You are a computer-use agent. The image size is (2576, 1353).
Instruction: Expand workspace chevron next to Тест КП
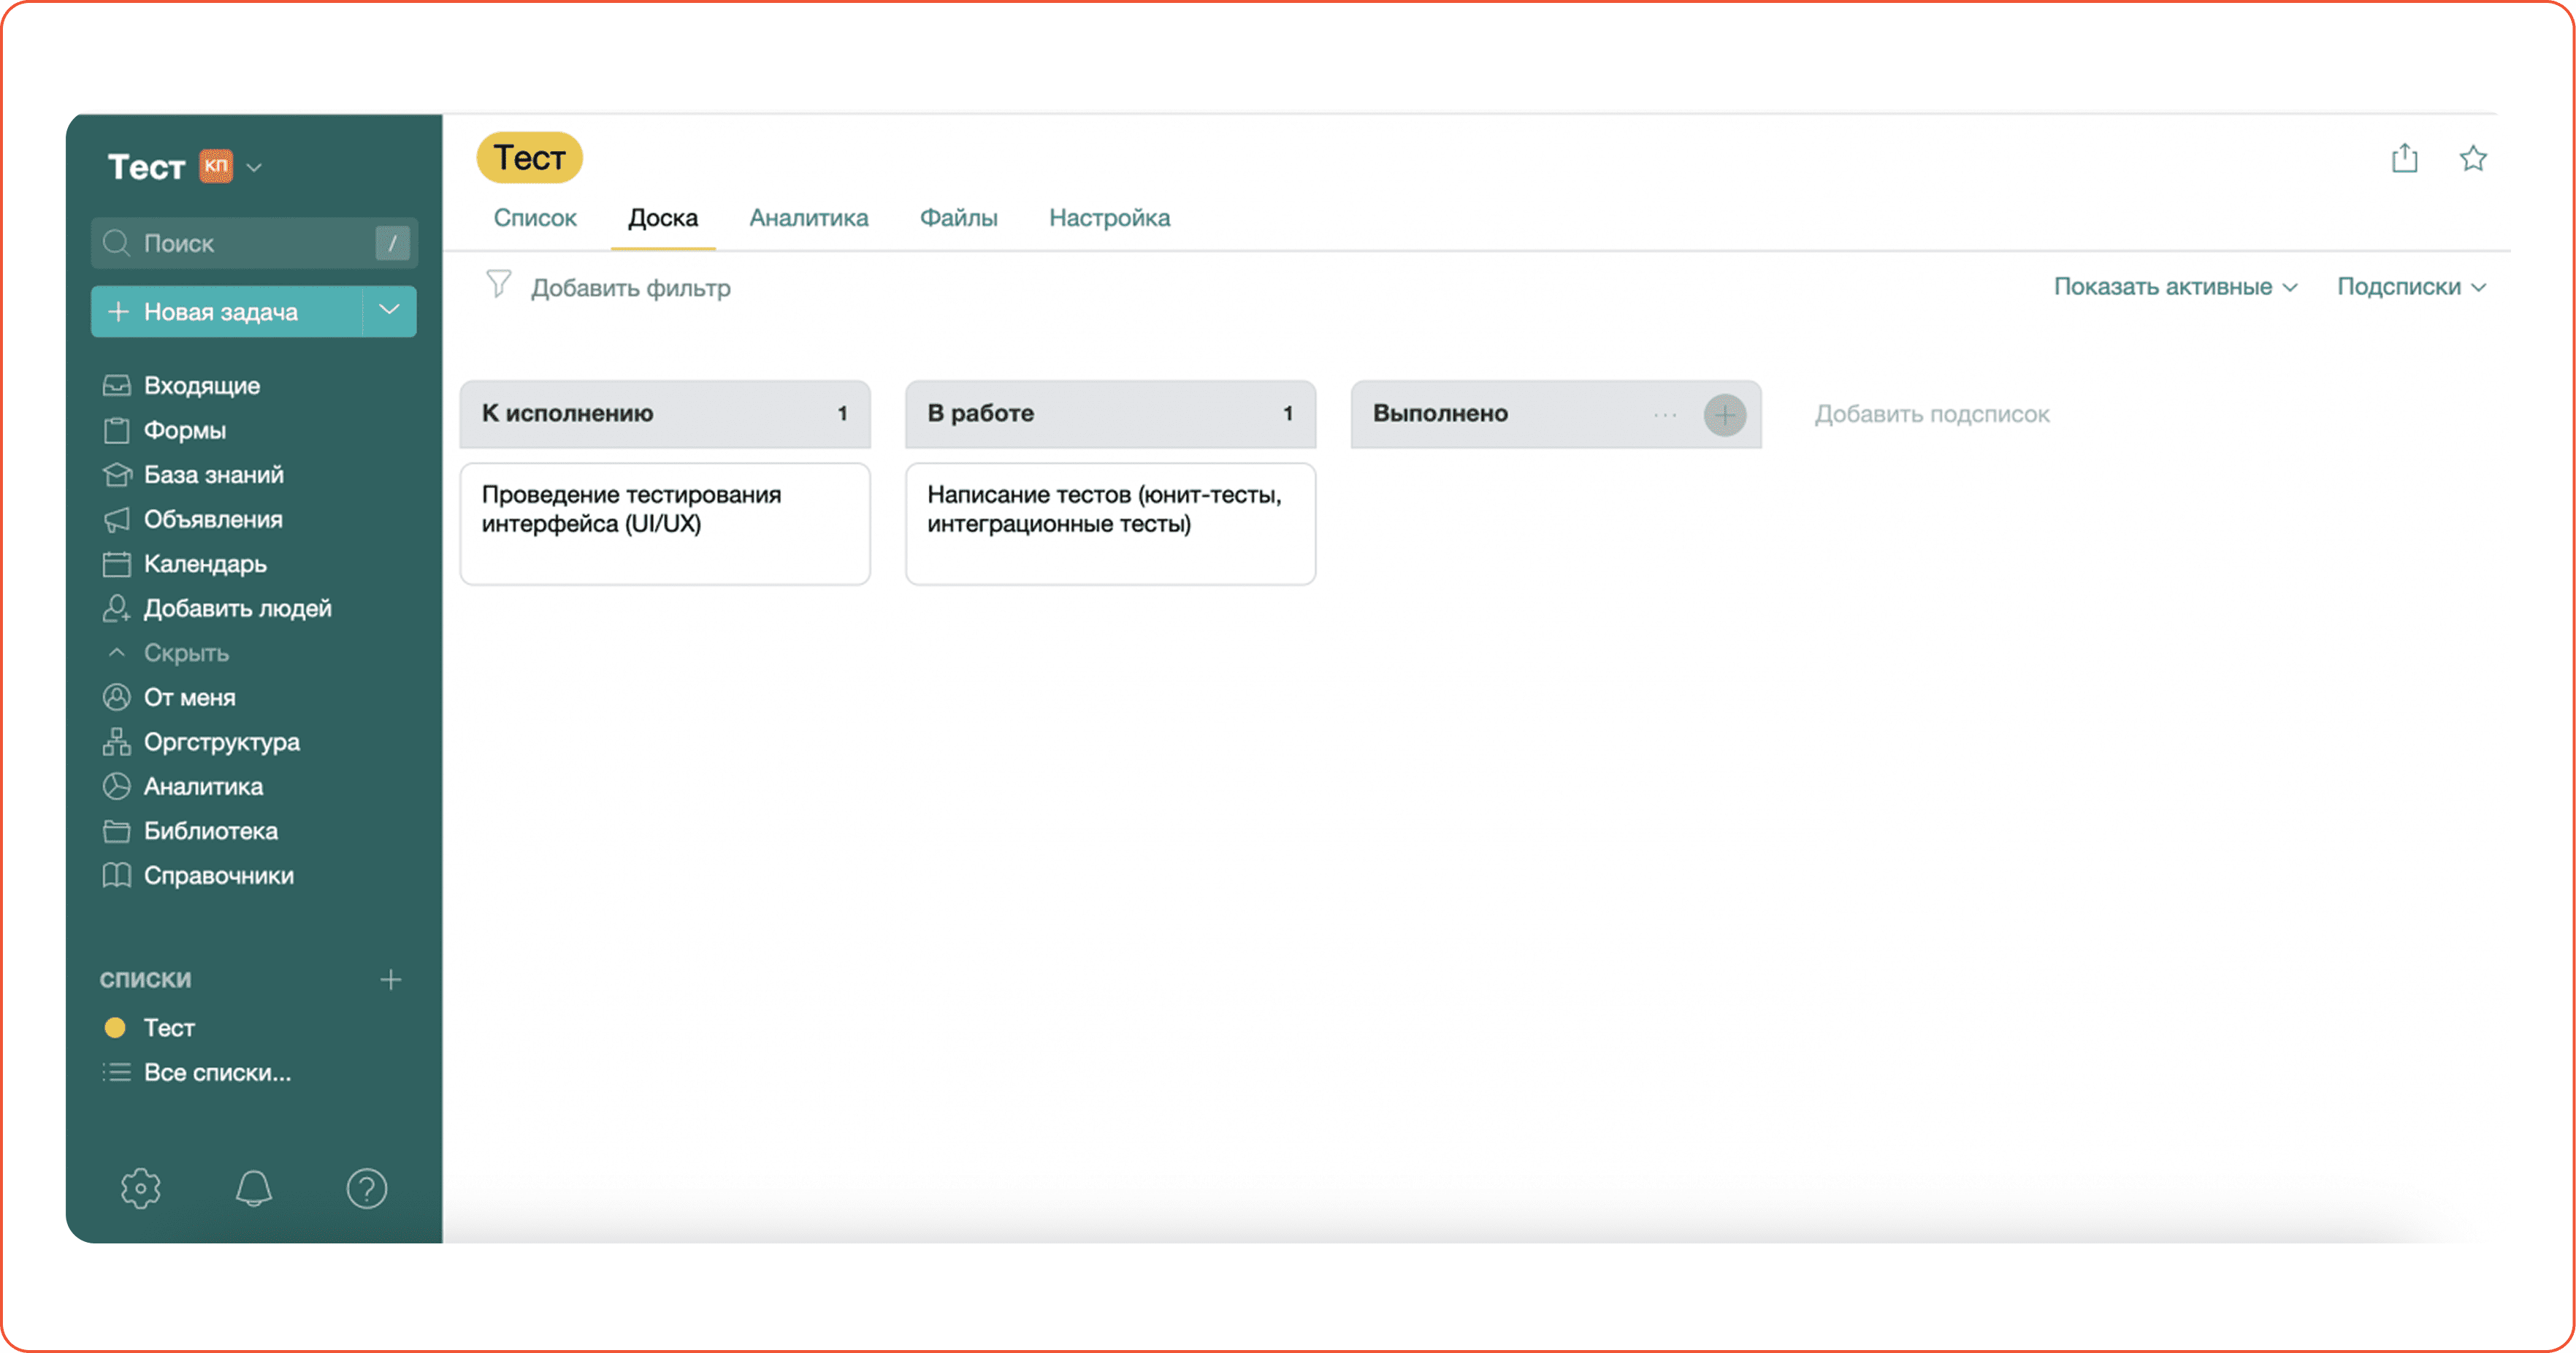[x=254, y=168]
